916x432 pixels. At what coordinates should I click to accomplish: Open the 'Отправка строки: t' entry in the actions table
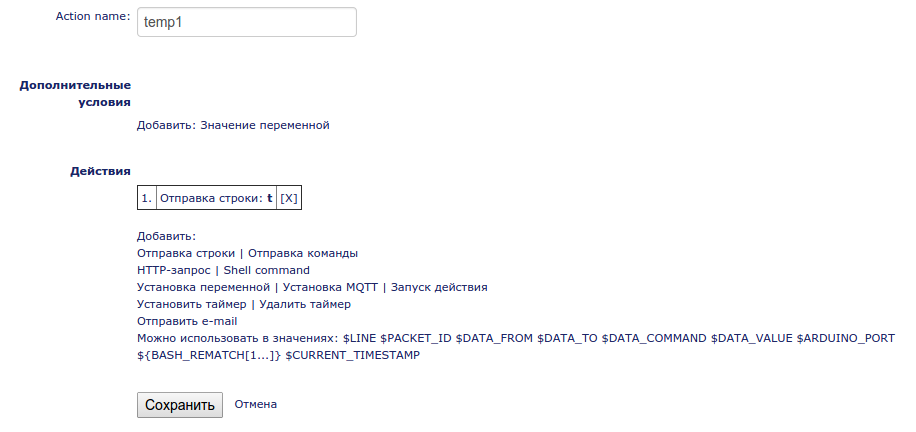pyautogui.click(x=216, y=199)
